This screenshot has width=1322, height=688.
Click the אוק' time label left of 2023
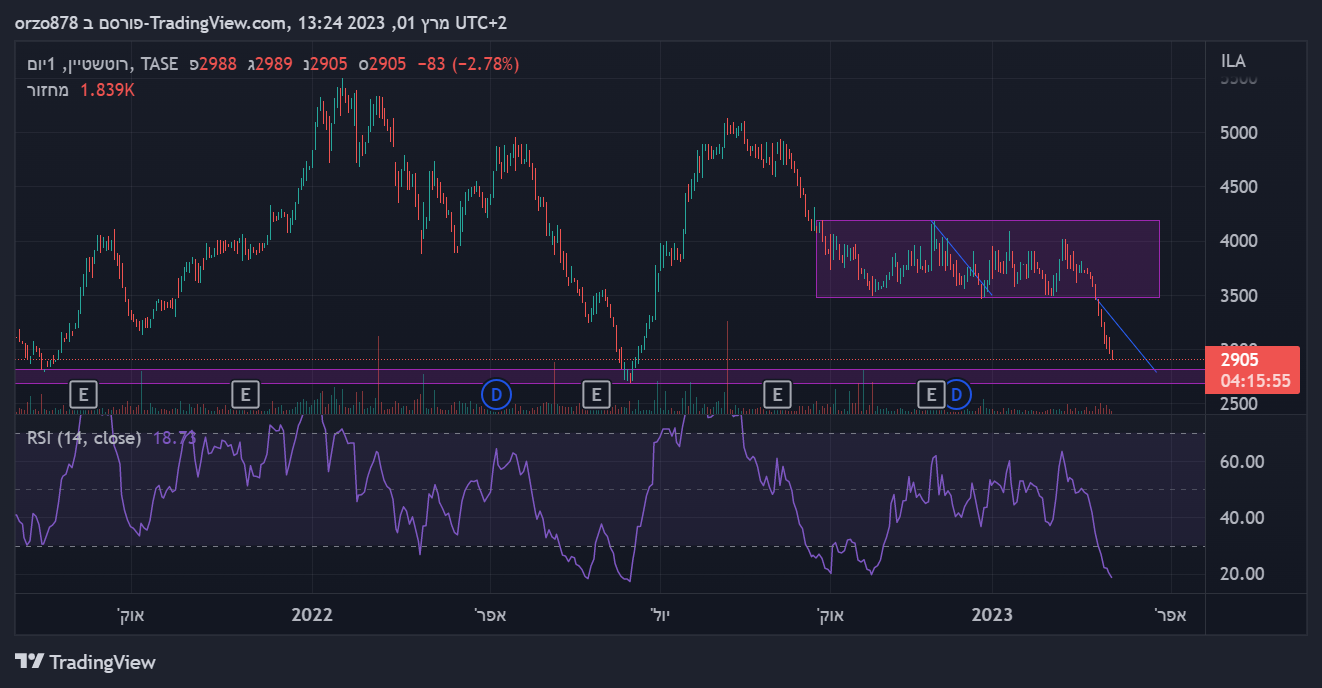tap(830, 615)
